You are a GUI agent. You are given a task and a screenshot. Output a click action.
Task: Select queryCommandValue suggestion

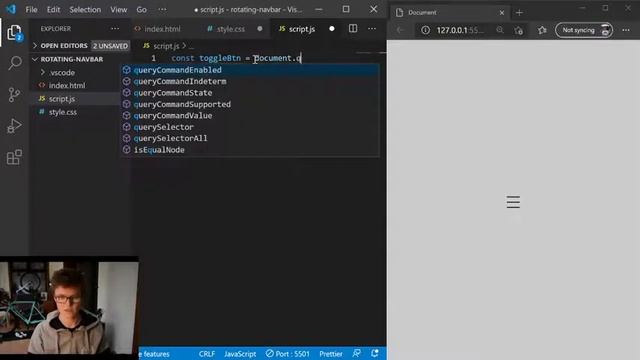pyautogui.click(x=250, y=116)
